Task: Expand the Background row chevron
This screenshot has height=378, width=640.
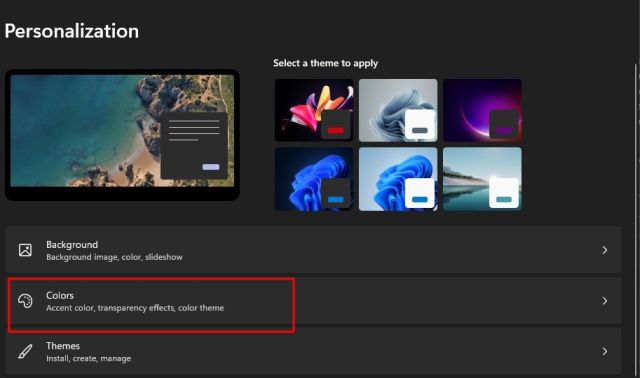Action: [604, 250]
